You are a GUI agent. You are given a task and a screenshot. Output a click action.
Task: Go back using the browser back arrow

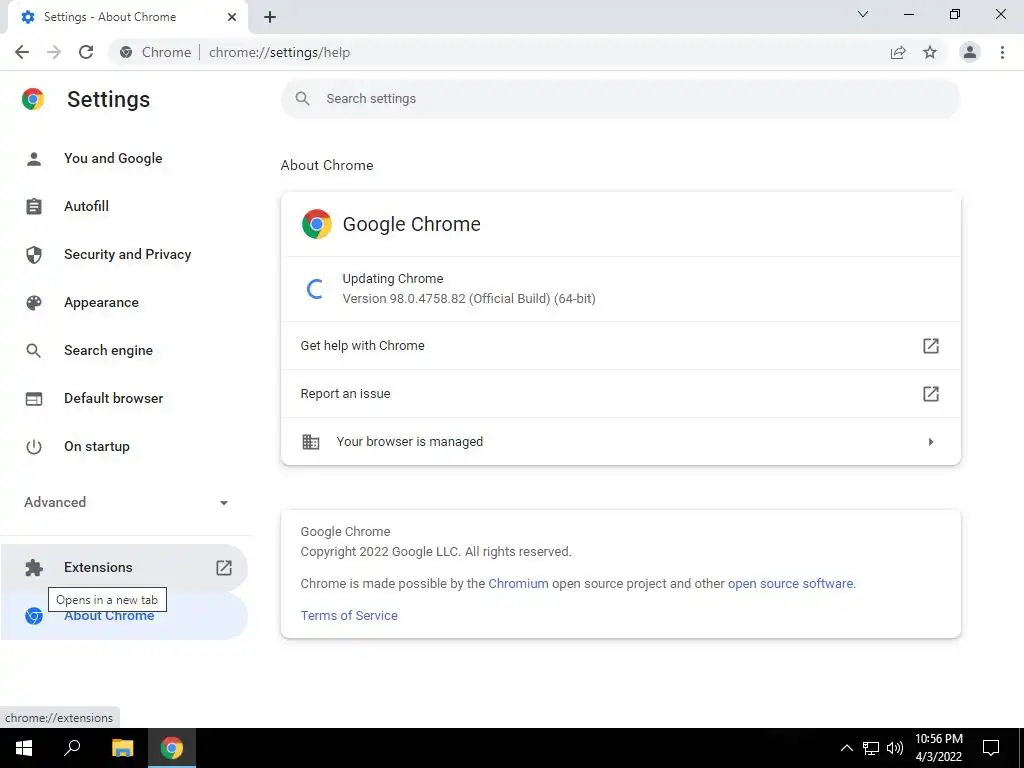[22, 52]
